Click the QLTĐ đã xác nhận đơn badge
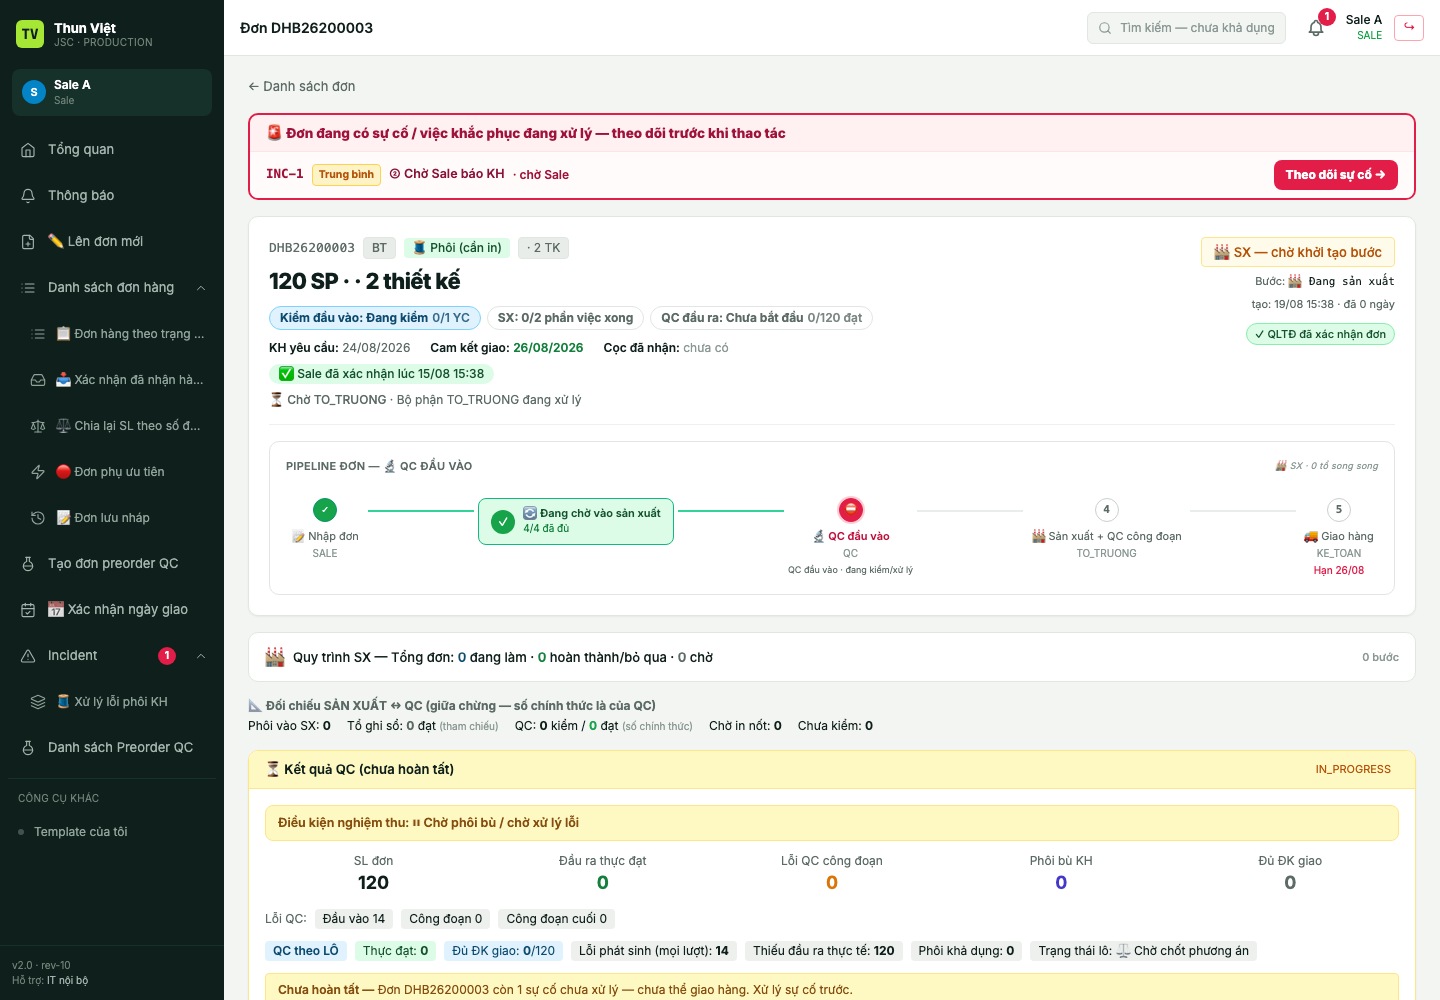The width and height of the screenshot is (1440, 1000). (1320, 334)
